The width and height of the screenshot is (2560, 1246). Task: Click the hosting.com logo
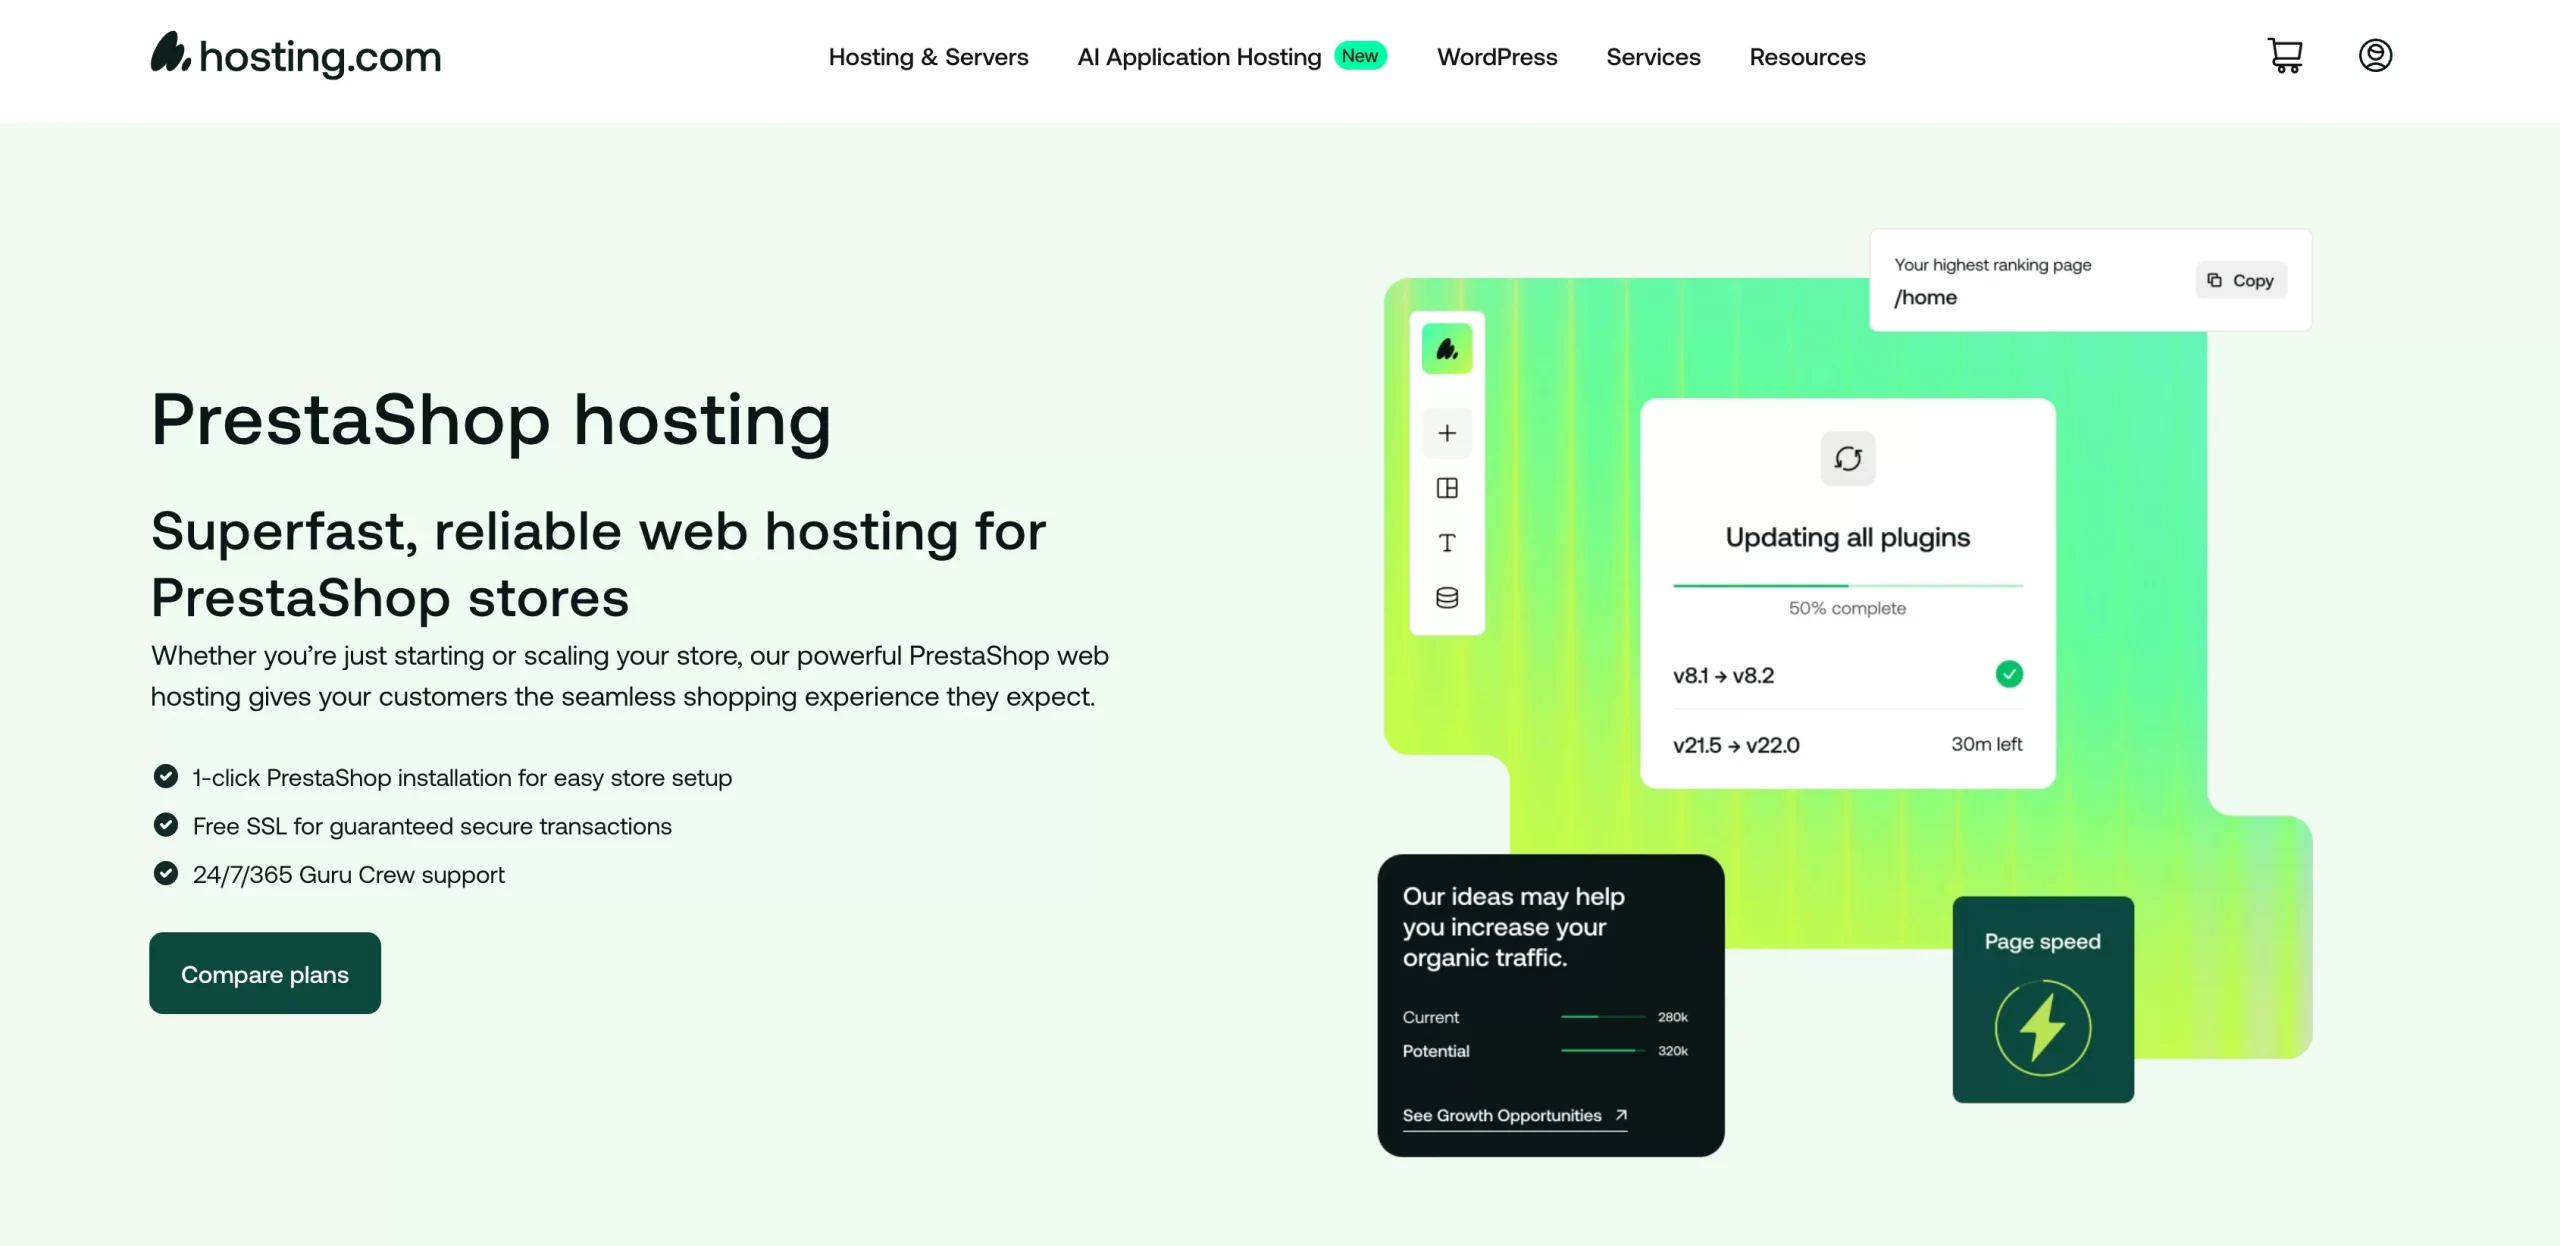[296, 55]
